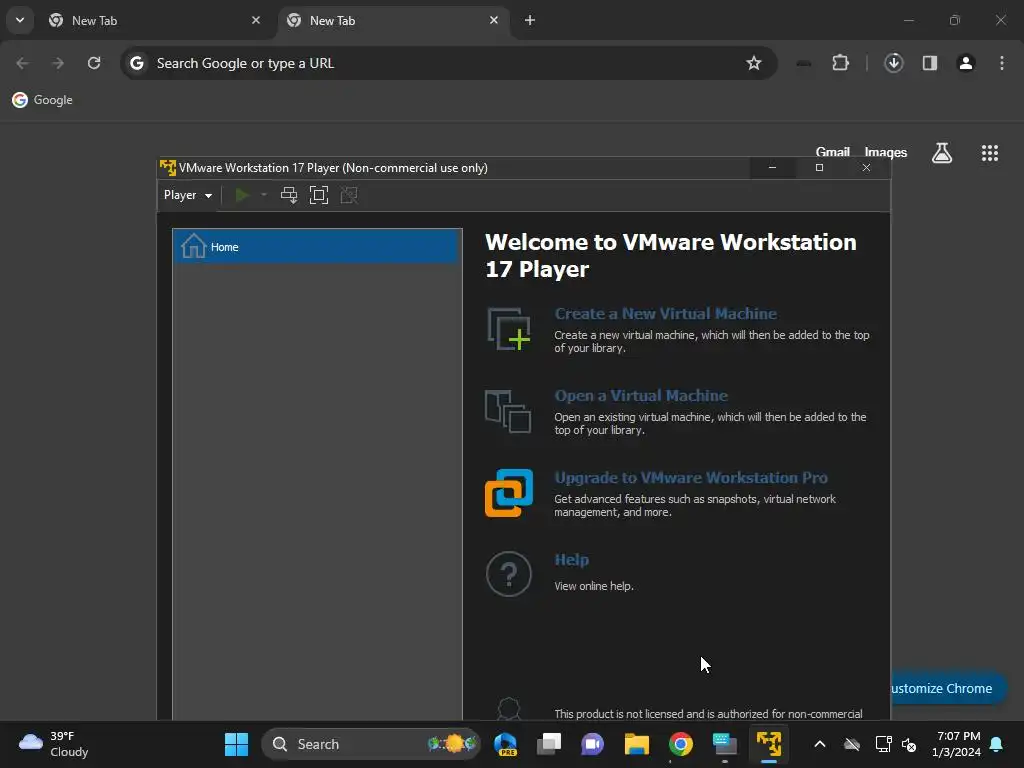
Task: Open a new Chrome tab with plus button
Action: coord(530,20)
